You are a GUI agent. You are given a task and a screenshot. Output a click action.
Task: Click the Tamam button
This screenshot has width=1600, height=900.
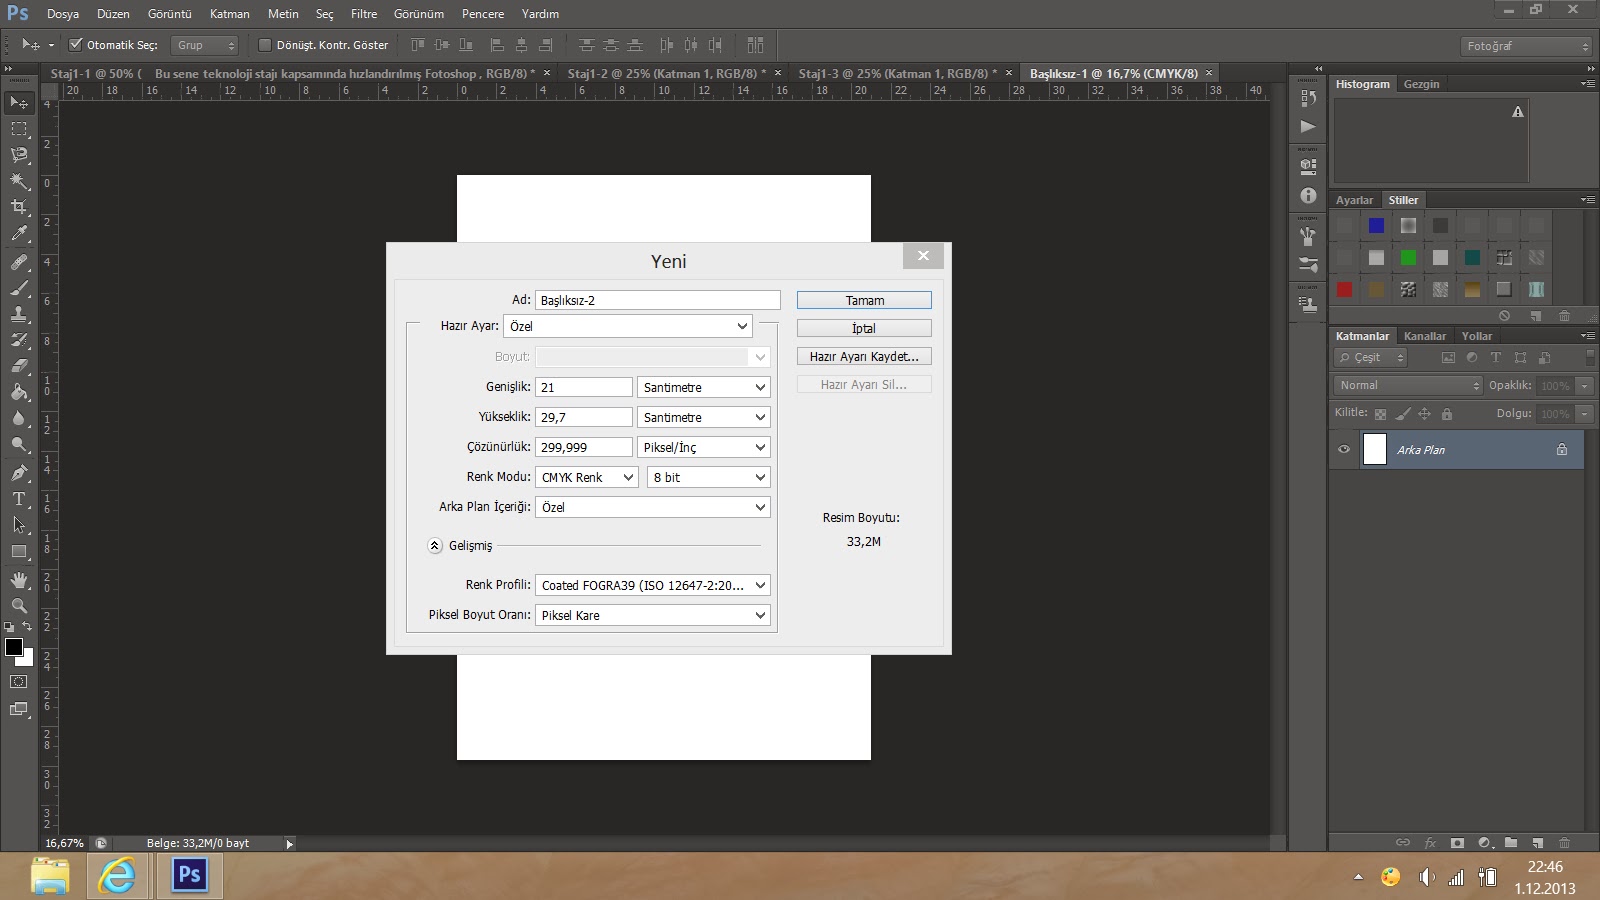[864, 300]
